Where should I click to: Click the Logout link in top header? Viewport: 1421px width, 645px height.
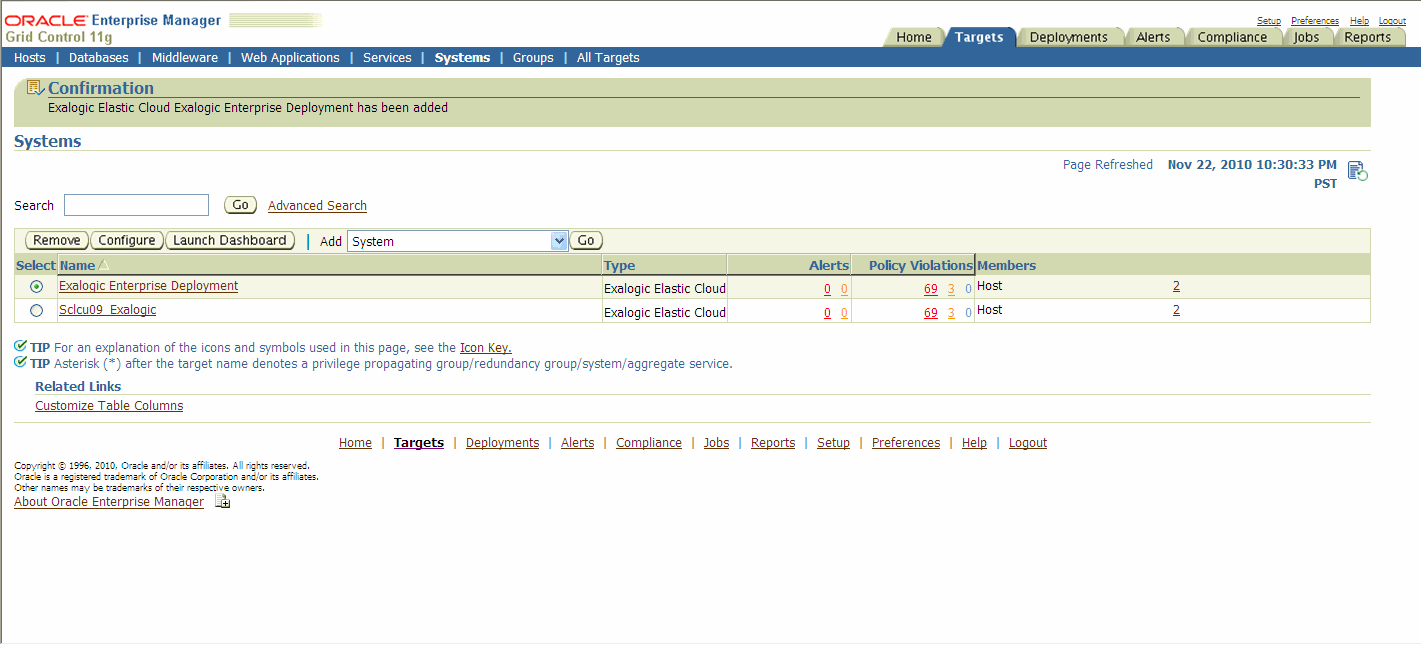(1392, 21)
